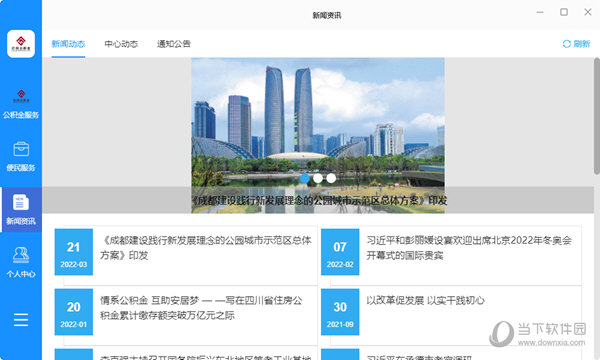Screen dimensions: 600x360
Task: Maximize the 新闻资讯 window
Action: click(x=564, y=12)
